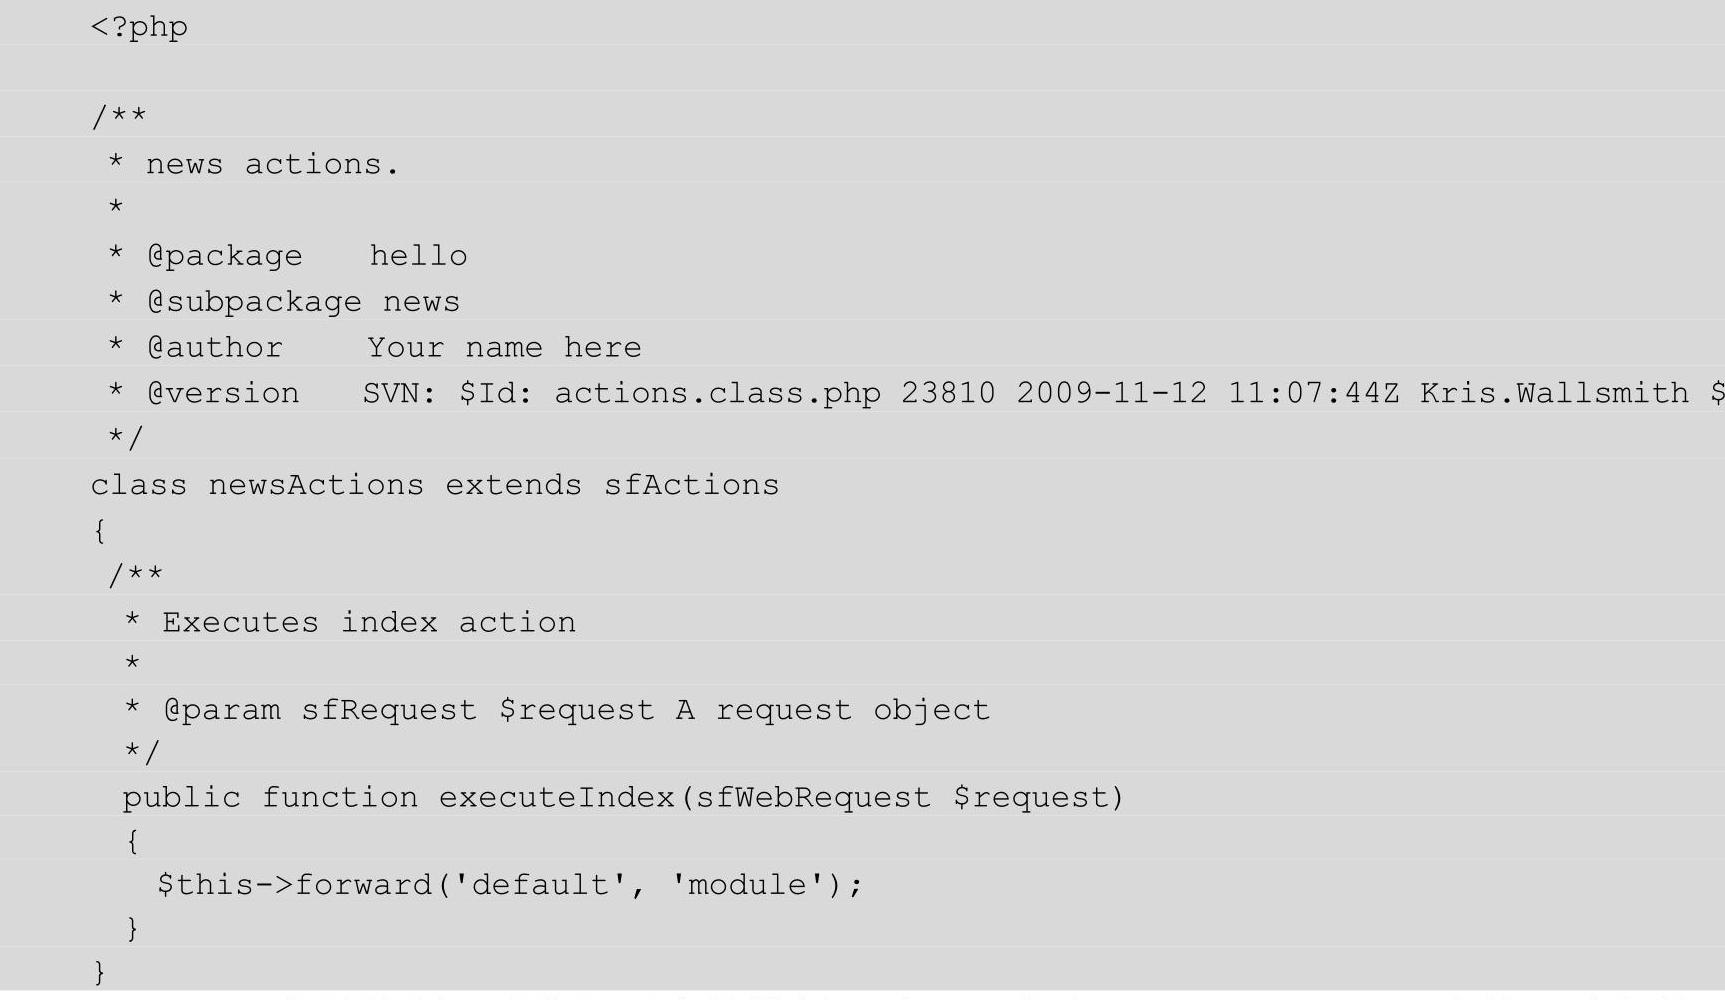Click the sfActions parent class name
Screen dimensions: 1725x1000
pos(691,485)
